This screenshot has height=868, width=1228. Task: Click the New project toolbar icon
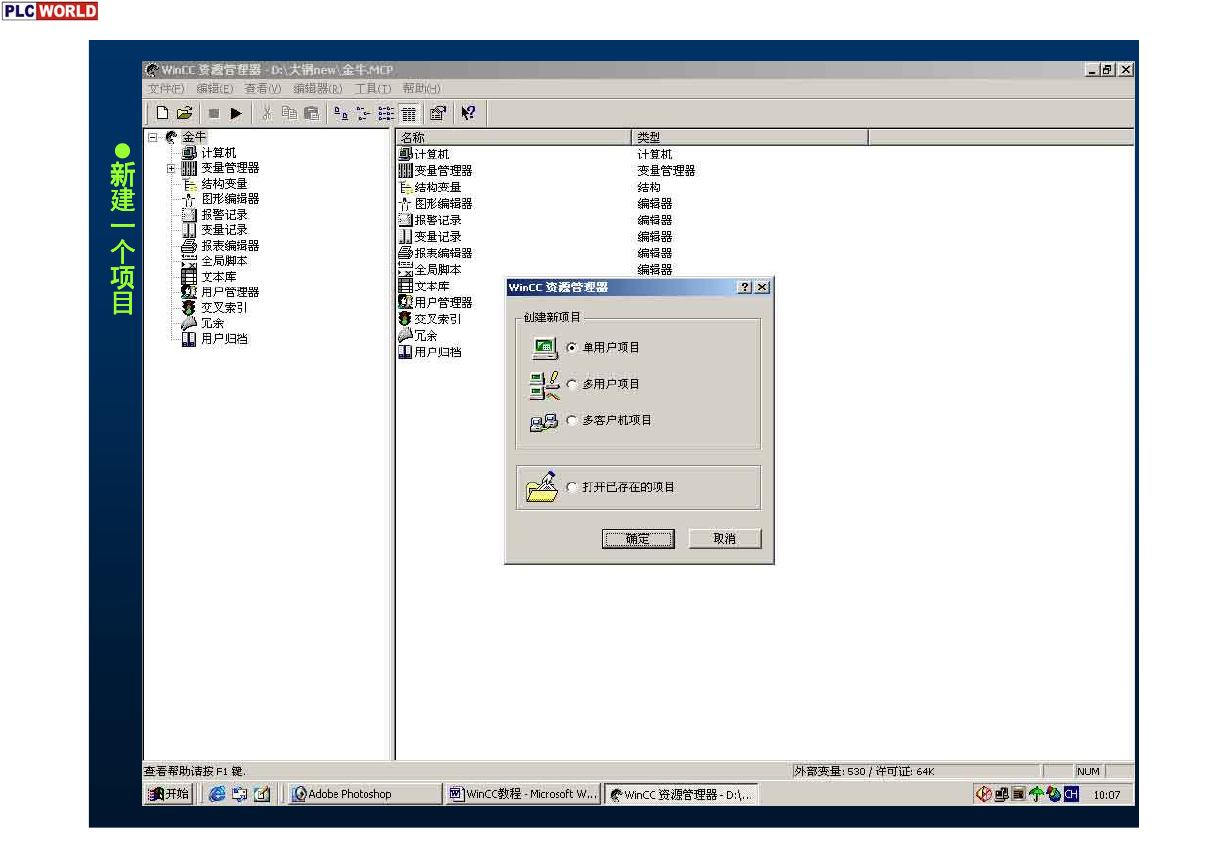click(162, 114)
